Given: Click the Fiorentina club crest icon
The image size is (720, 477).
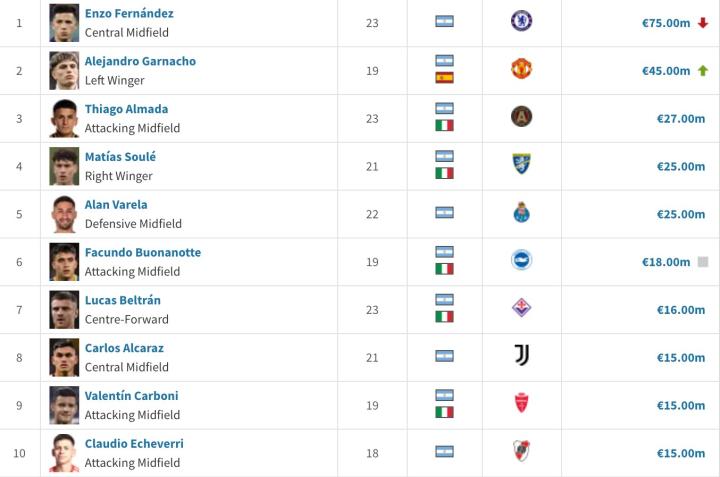Looking at the screenshot, I should click(521, 308).
